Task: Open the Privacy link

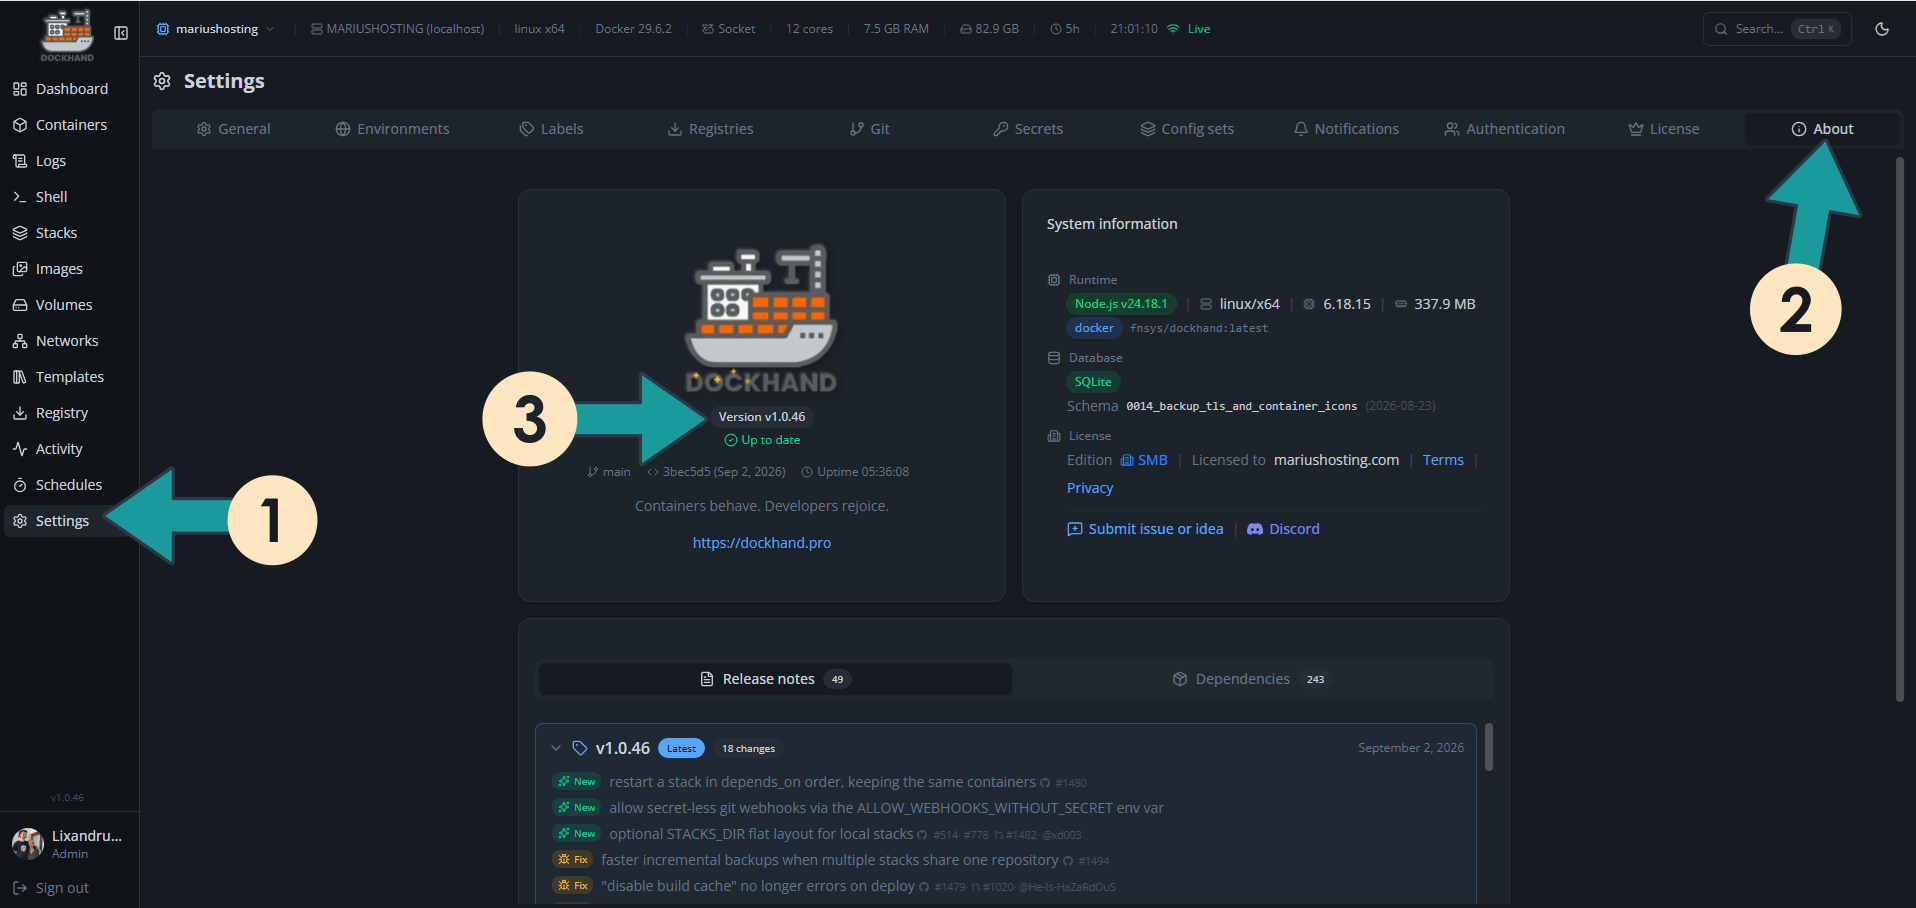Action: pos(1090,488)
